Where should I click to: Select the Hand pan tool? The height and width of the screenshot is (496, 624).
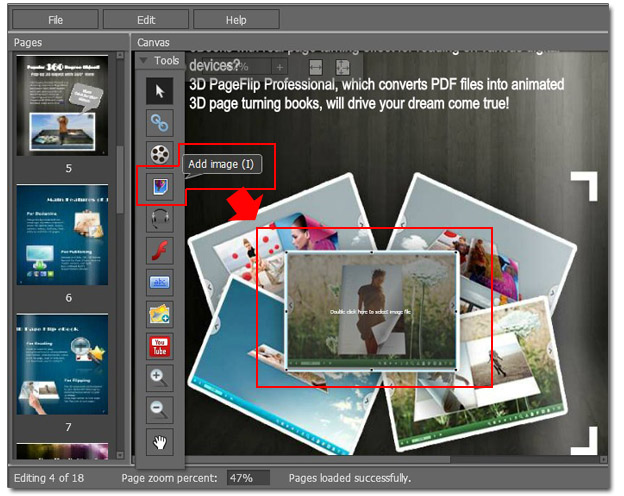160,442
